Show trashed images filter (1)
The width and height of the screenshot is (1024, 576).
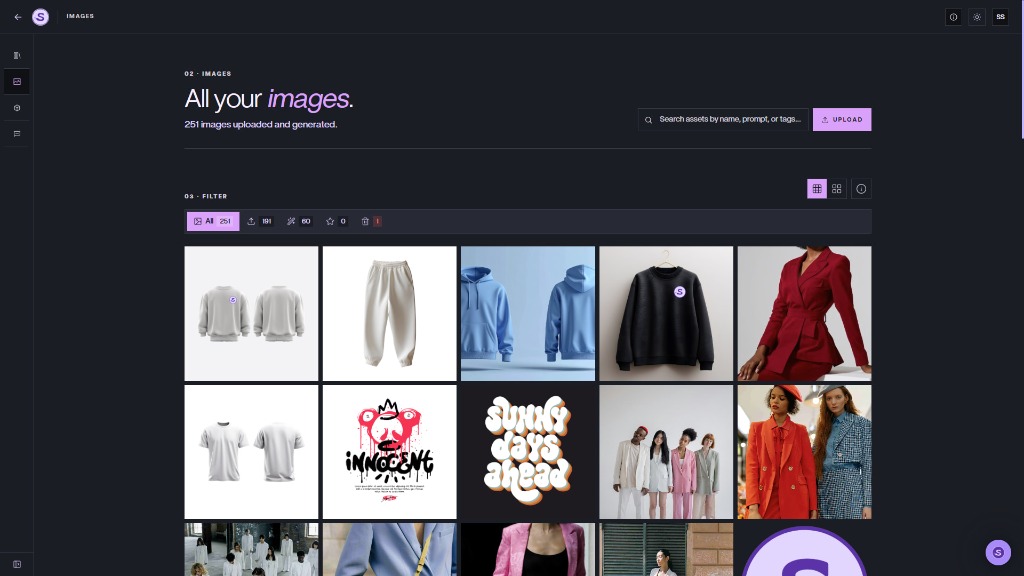click(371, 221)
